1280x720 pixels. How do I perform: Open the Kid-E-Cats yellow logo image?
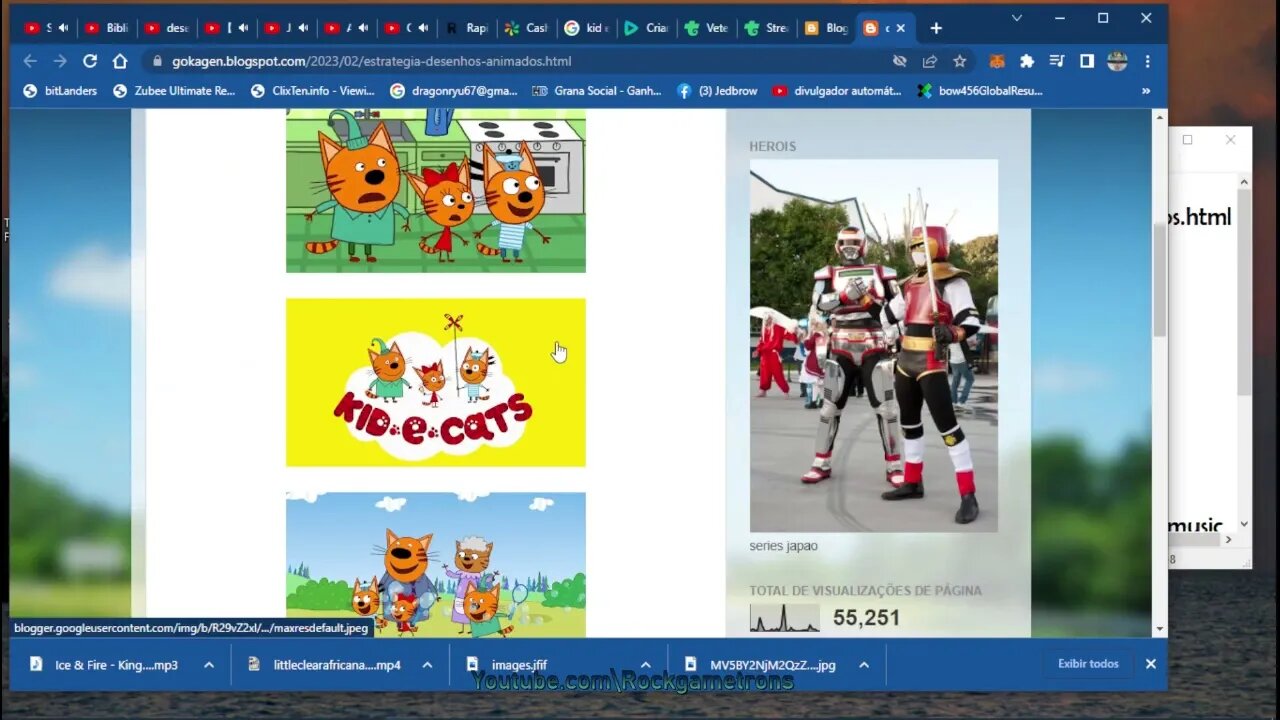pos(436,382)
